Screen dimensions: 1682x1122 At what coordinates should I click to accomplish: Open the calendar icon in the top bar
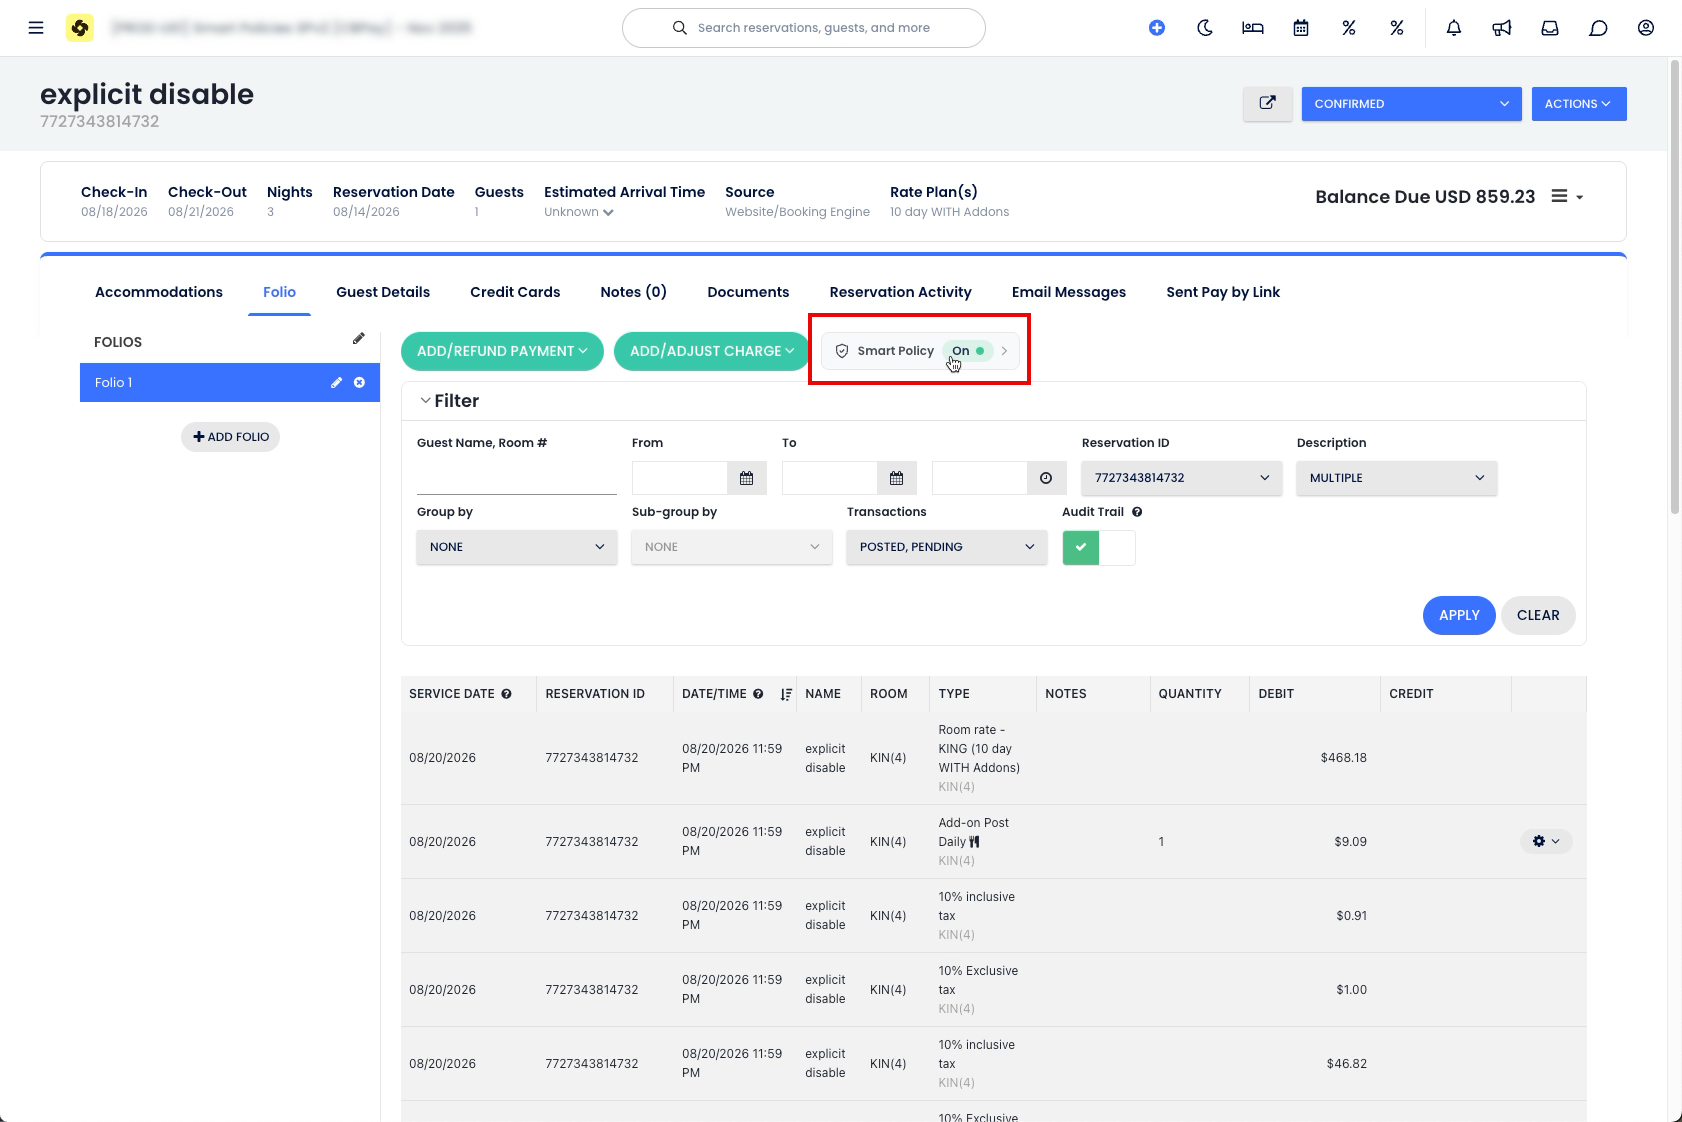pyautogui.click(x=1301, y=28)
